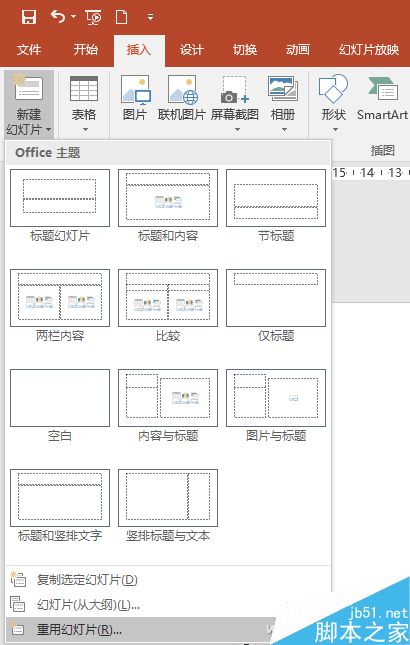
Task: Start slideshow from beginning icon
Action: click(93, 17)
